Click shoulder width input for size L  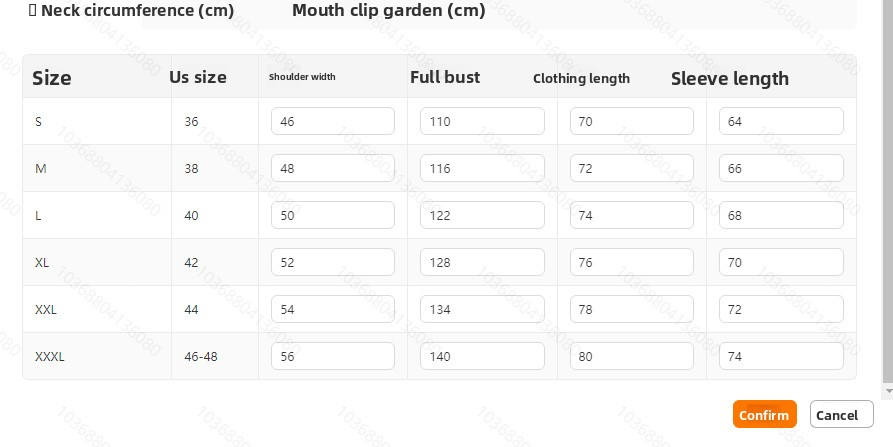[x=333, y=215]
